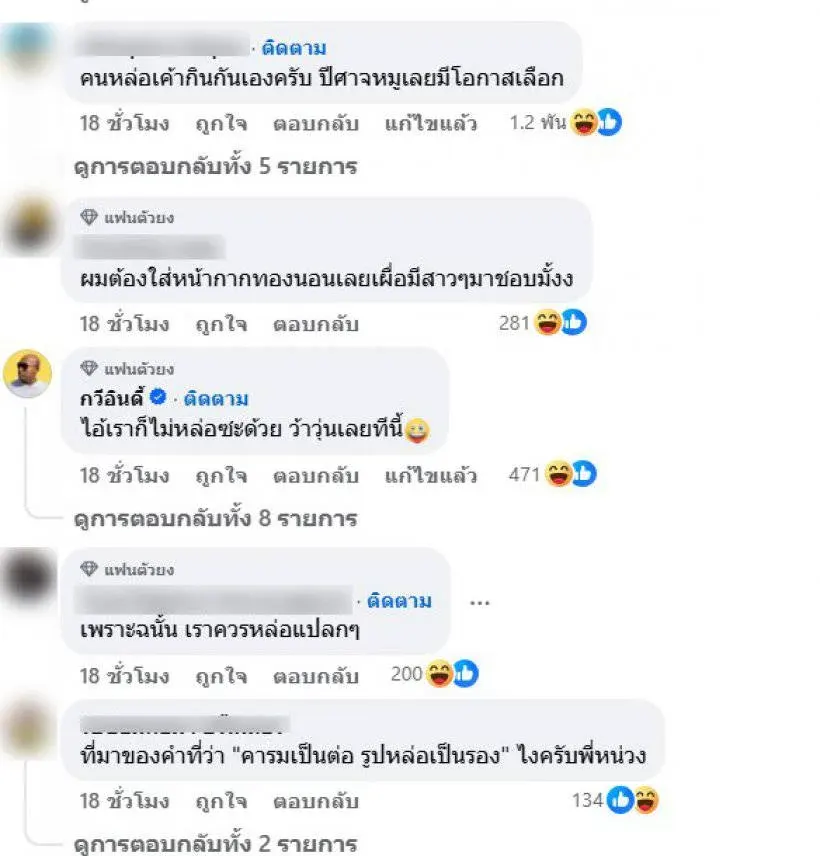Reply to the เราควรหล่อแปลกๆ comment with ตอบกลับ

click(316, 676)
